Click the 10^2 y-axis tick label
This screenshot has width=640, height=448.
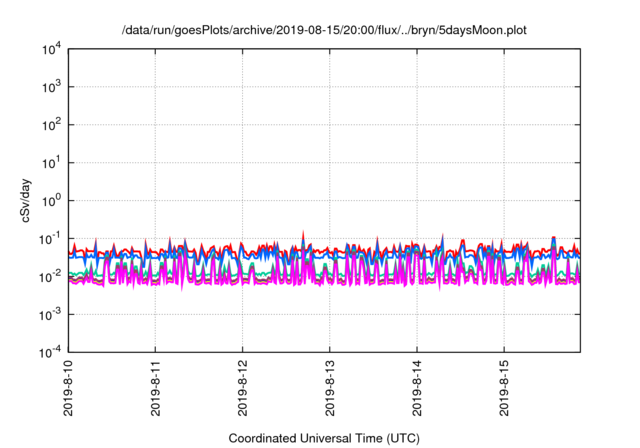pos(52,125)
